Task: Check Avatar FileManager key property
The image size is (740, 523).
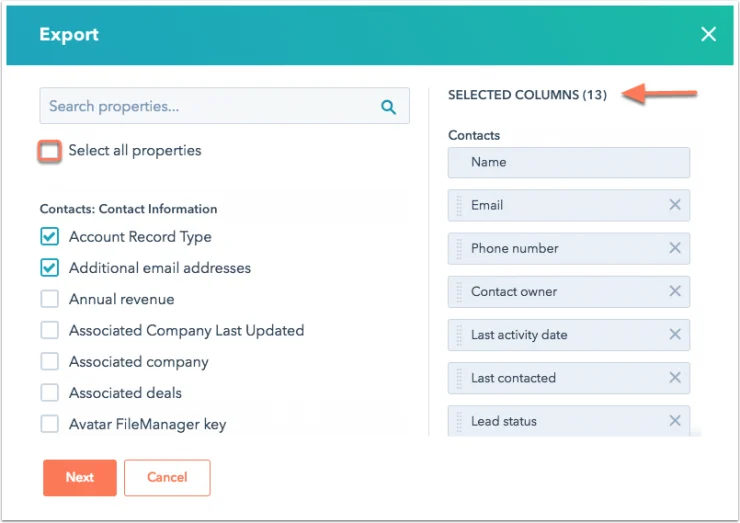Action: coord(50,424)
